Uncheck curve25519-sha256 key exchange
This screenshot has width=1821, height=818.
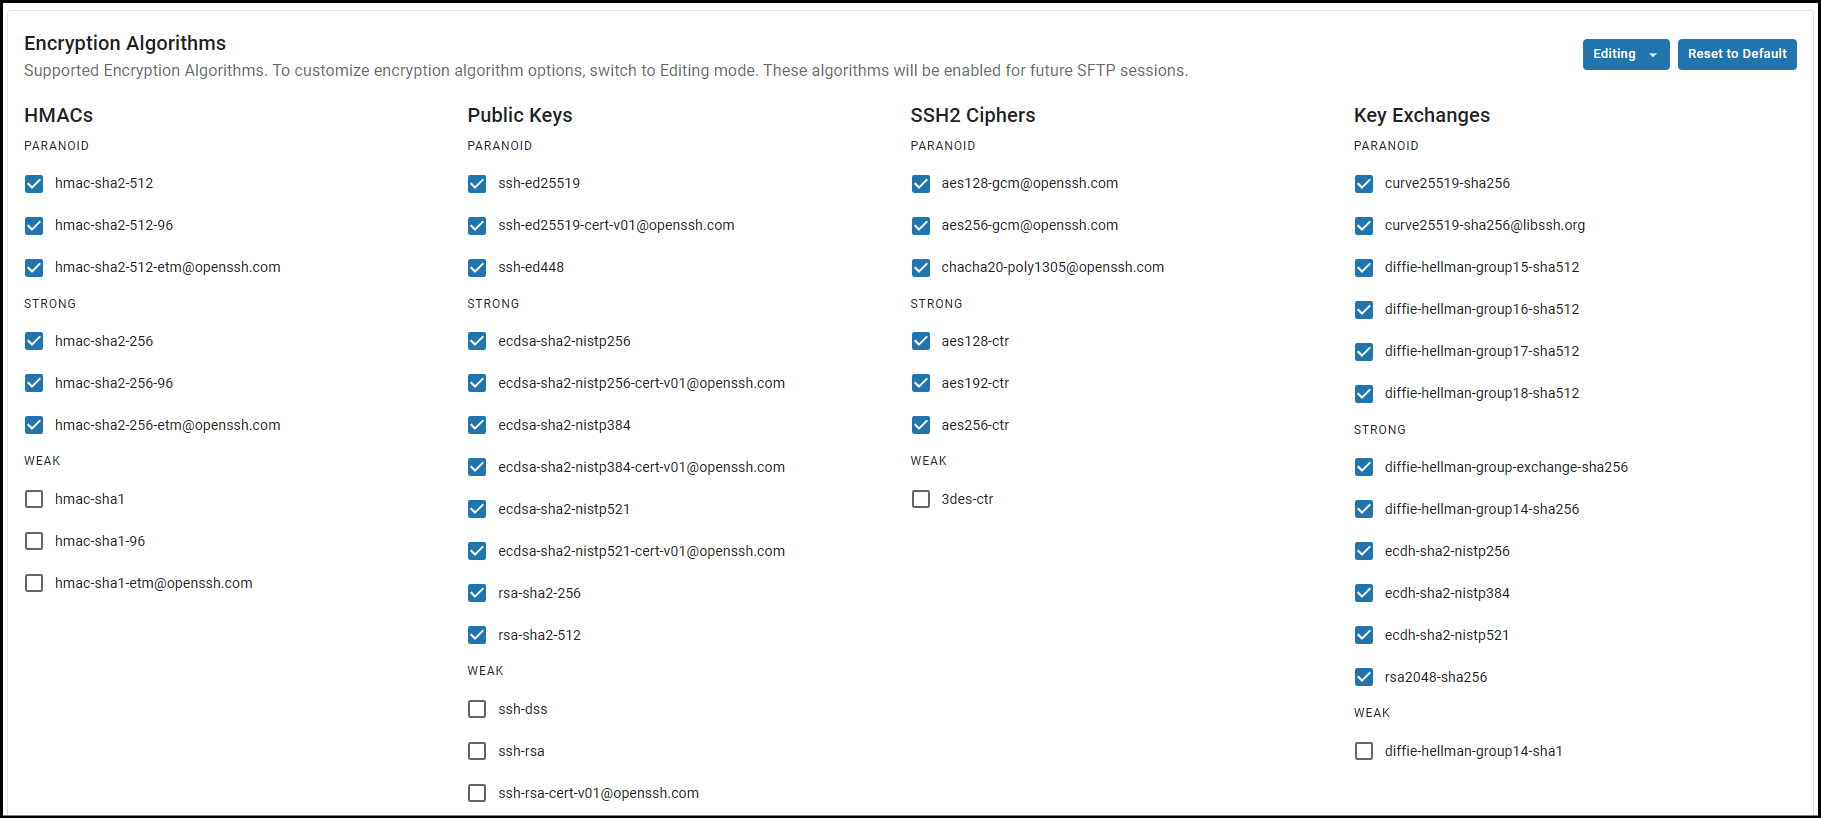[1364, 184]
